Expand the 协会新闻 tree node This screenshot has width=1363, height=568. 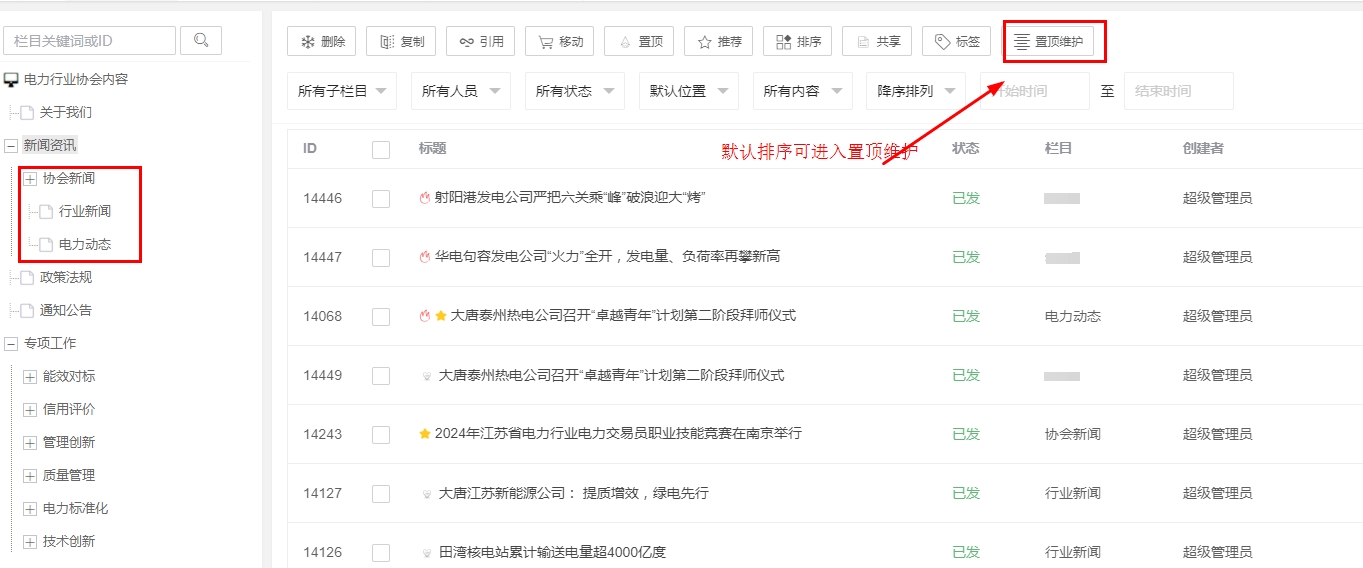tap(30, 179)
